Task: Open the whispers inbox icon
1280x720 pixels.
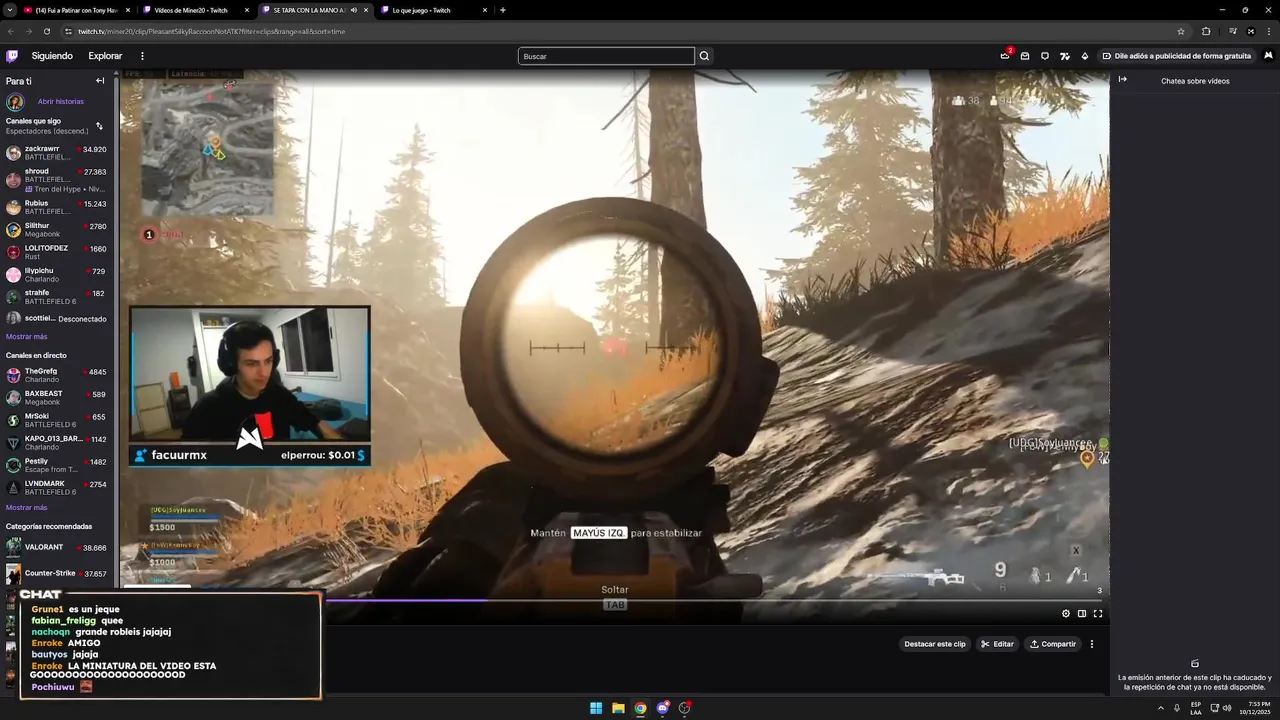Action: coord(1025,56)
